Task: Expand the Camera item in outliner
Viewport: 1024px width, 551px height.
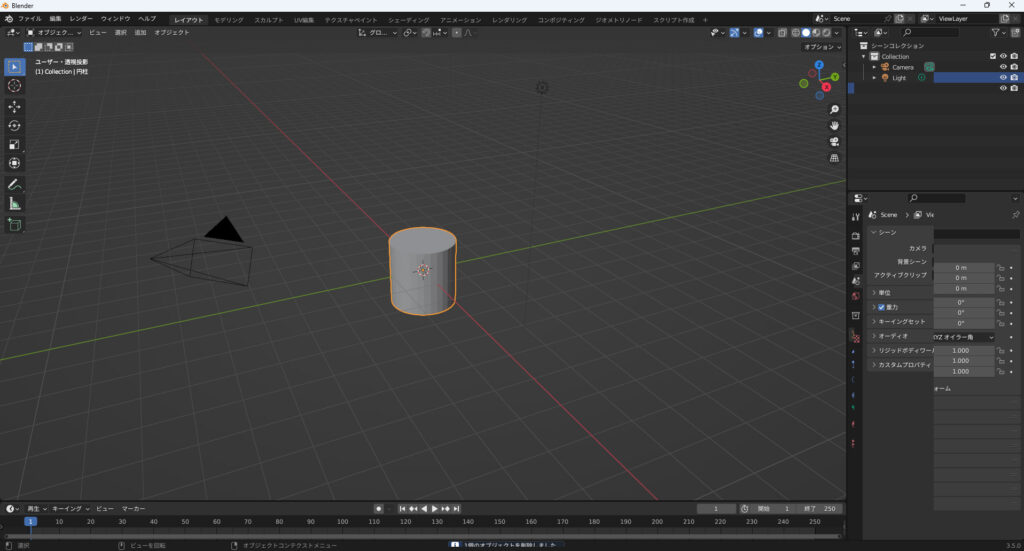Action: pyautogui.click(x=874, y=67)
